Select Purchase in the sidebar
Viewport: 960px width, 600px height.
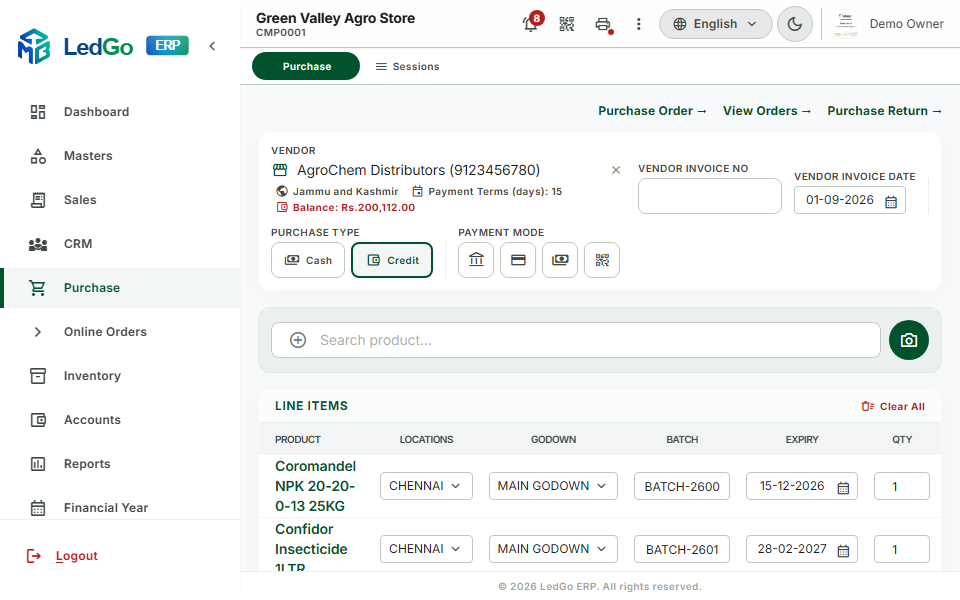pos(120,288)
